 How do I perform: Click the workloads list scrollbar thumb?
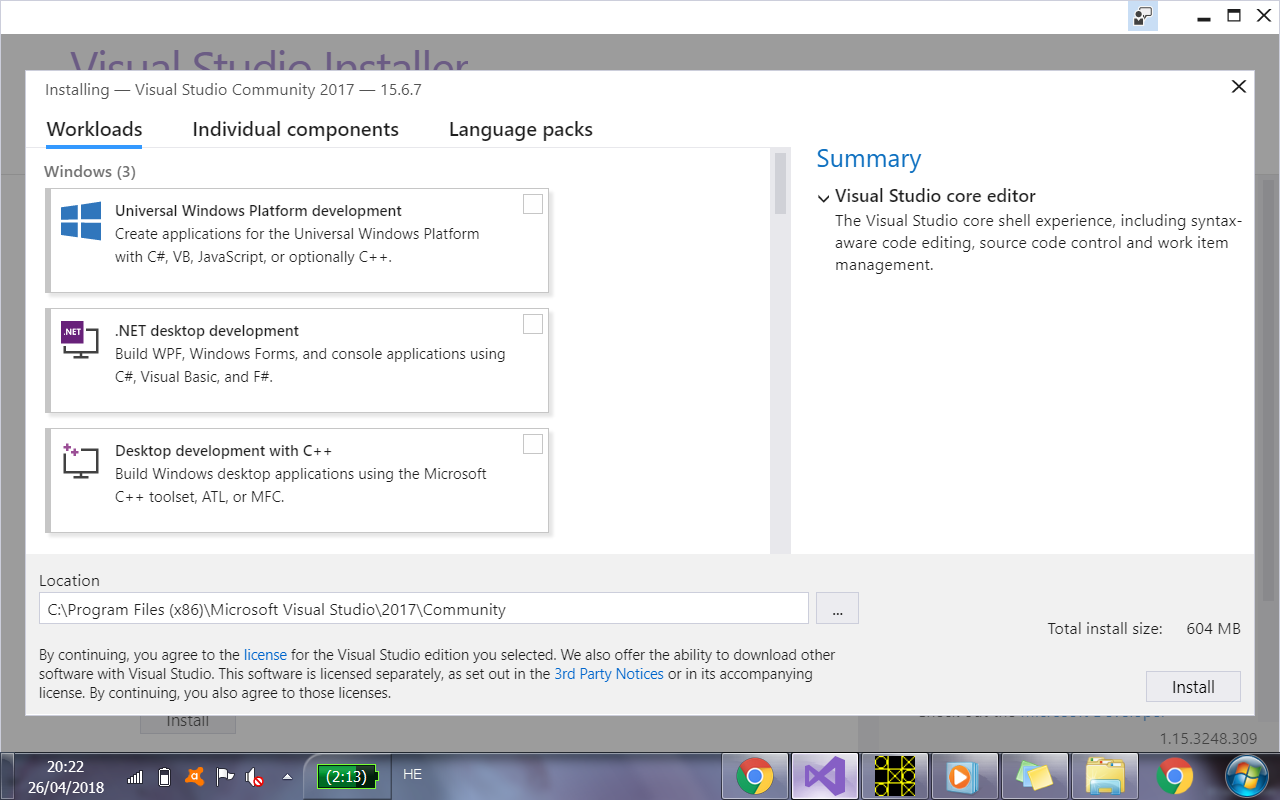[780, 183]
